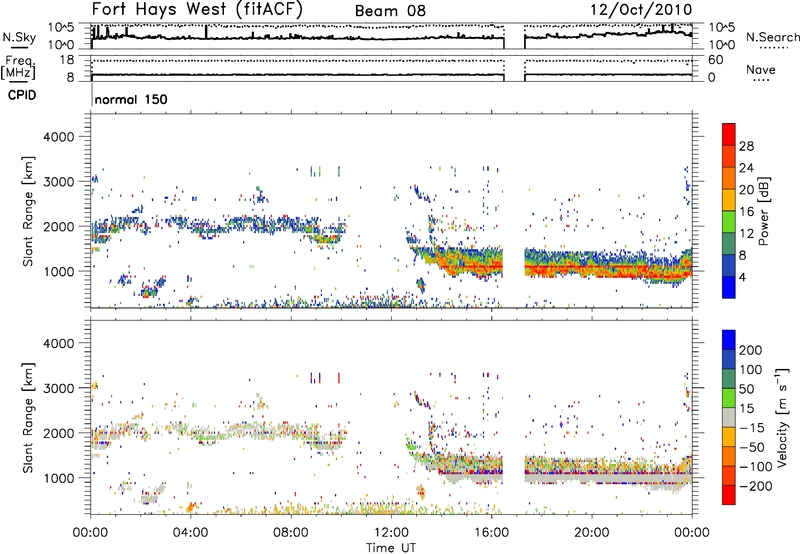Click the '28' label on Power color bar

(x=746, y=146)
